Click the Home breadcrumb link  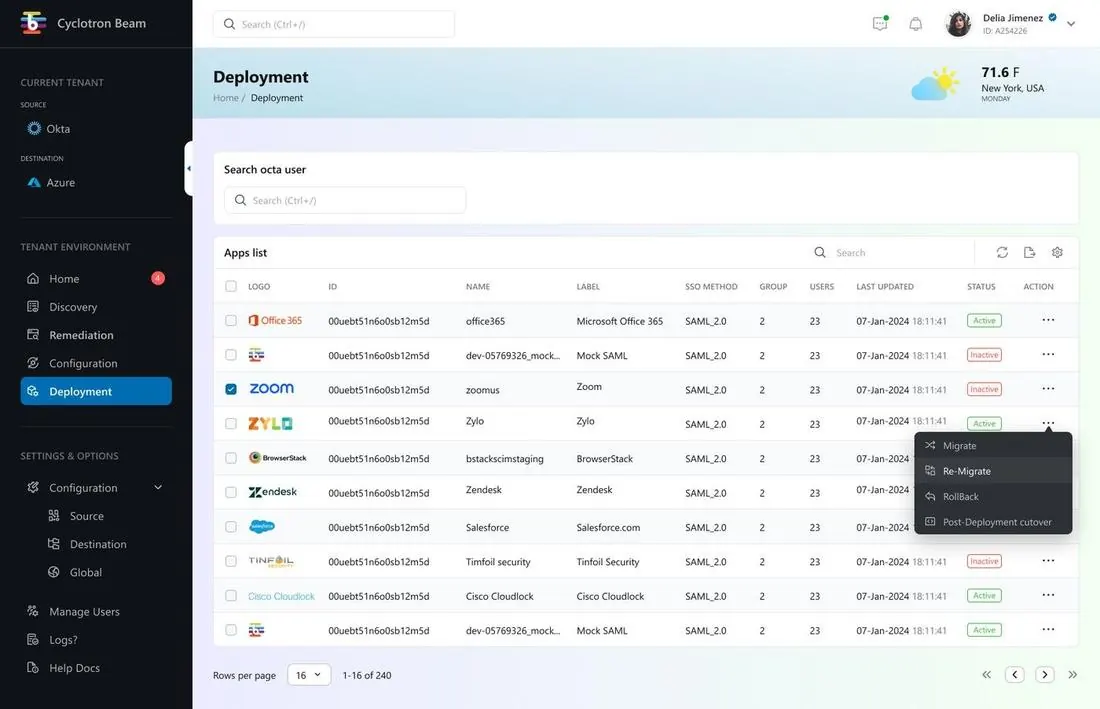(x=226, y=97)
